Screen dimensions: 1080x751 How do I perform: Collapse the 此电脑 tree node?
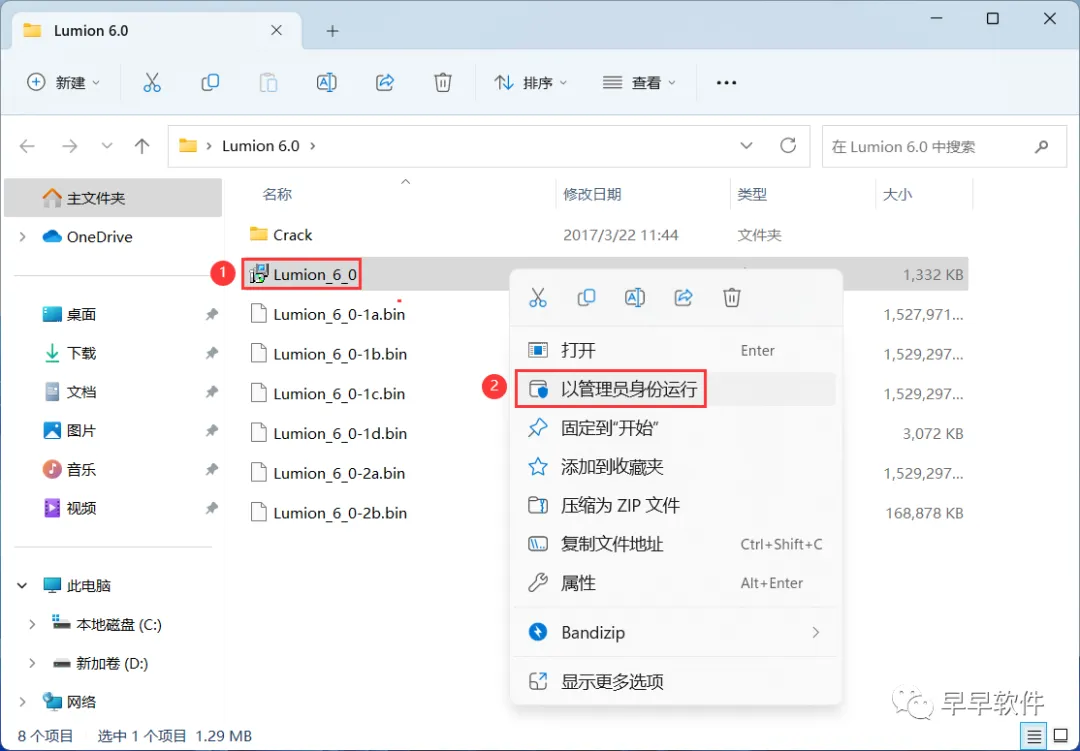(x=23, y=586)
